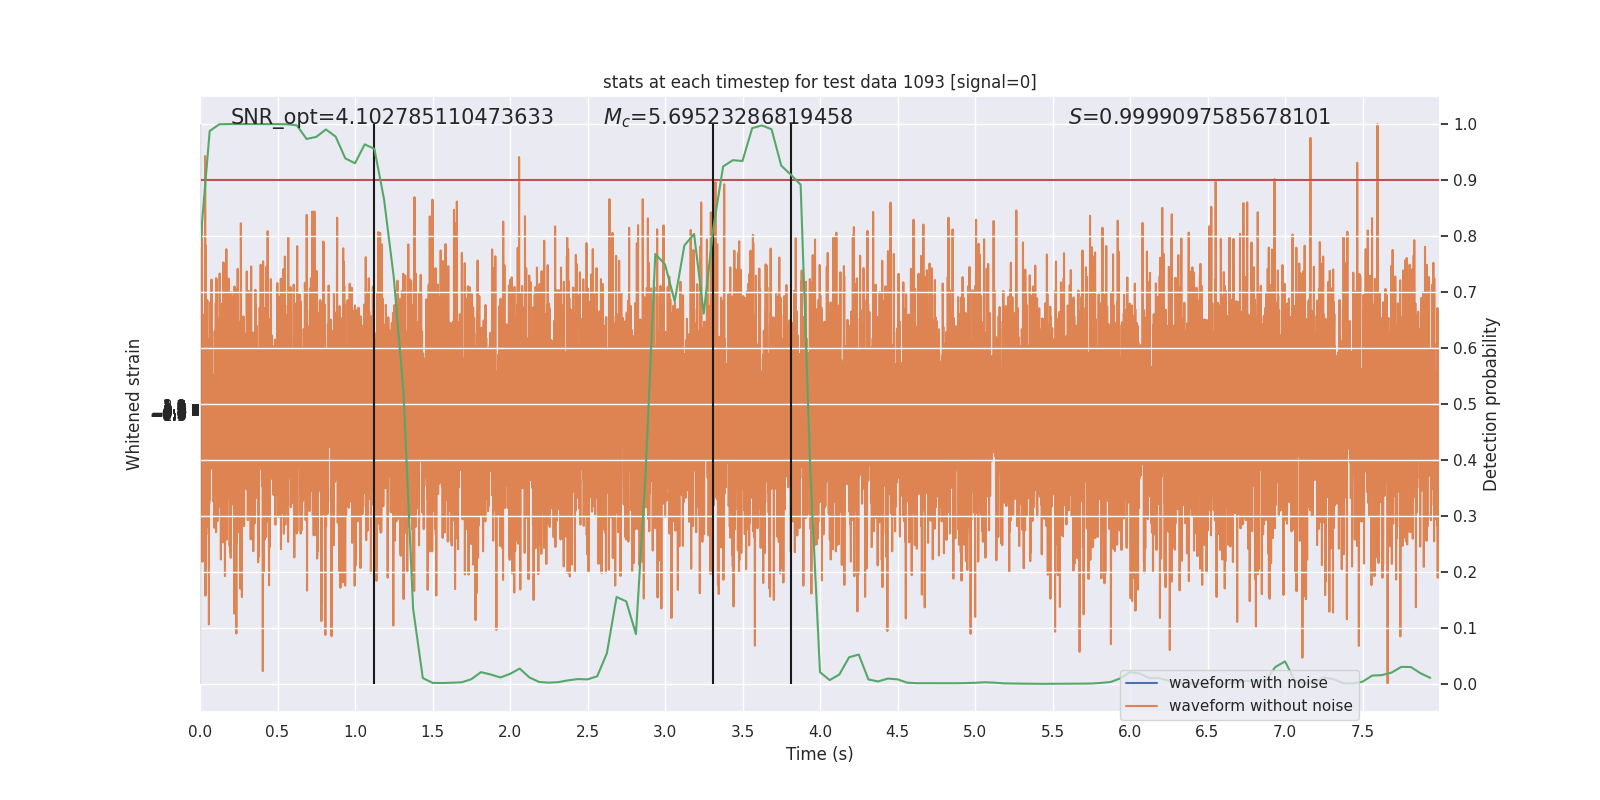Viewport: 1600px width, 800px height.
Task: Click the 'Time (s)' x-axis label
Action: 819,754
